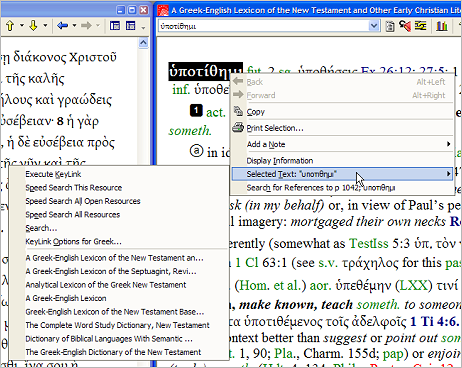Screen dimensions: 462x368
Task: Follow the TestIss abbreviation link
Action: (x=369, y=244)
